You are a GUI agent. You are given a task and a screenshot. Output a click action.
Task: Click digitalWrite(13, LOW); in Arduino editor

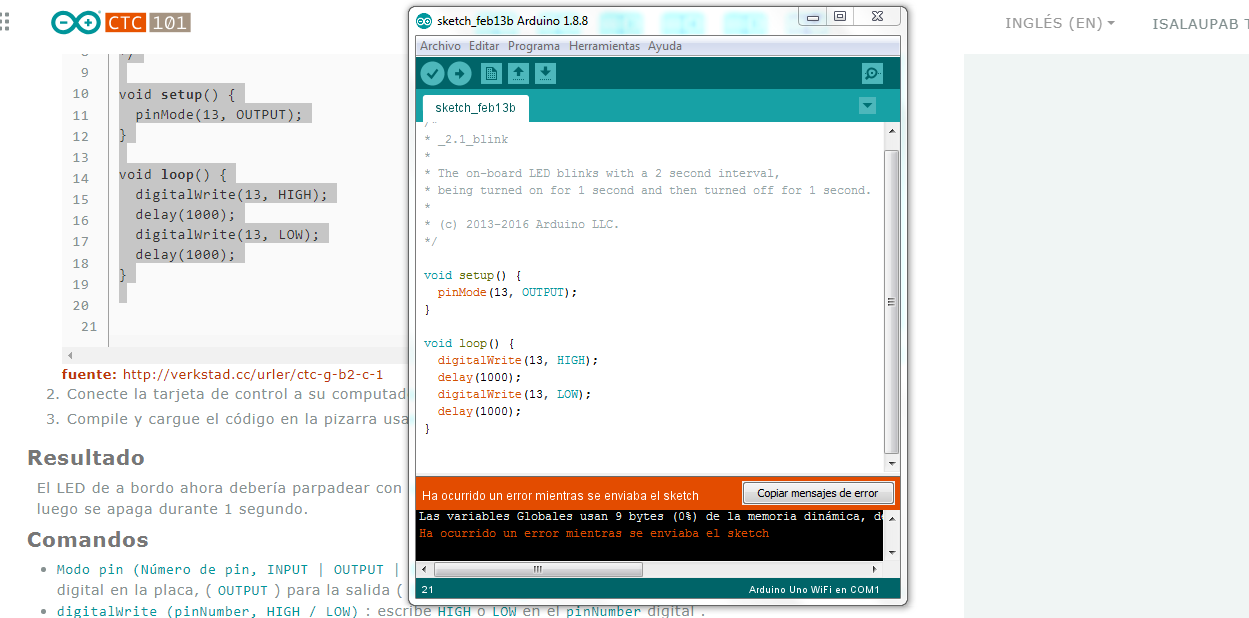tap(514, 394)
